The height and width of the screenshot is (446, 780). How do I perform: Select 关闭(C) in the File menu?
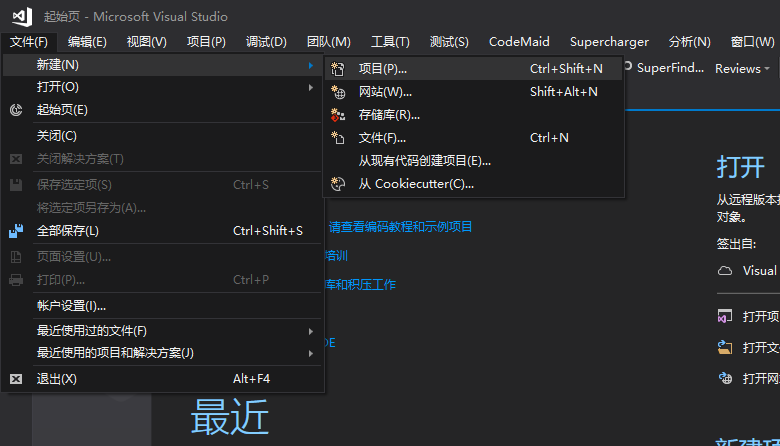[x=162, y=136]
